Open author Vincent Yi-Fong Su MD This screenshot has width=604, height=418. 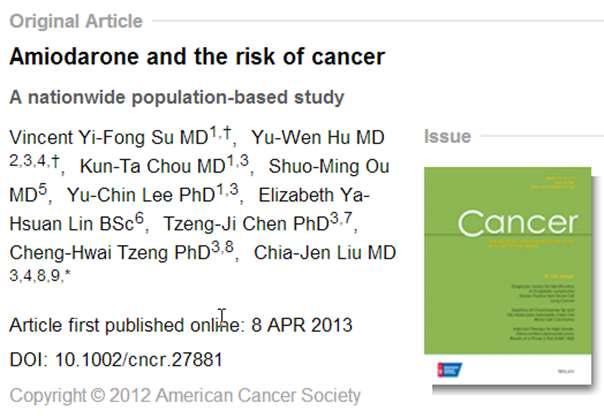pos(109,138)
